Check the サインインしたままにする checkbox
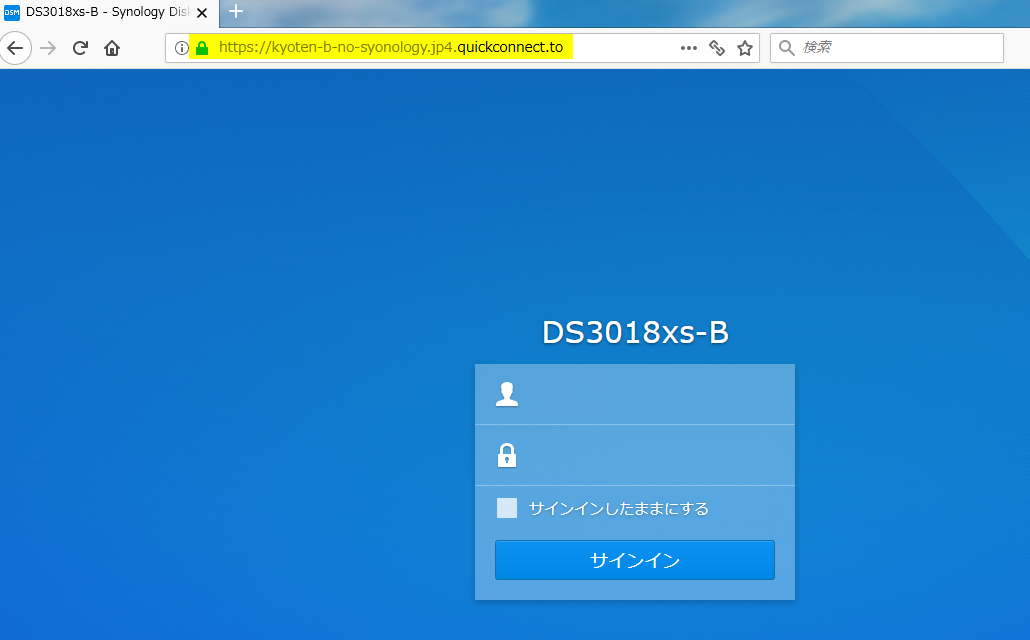The height and width of the screenshot is (640, 1030). tap(506, 508)
